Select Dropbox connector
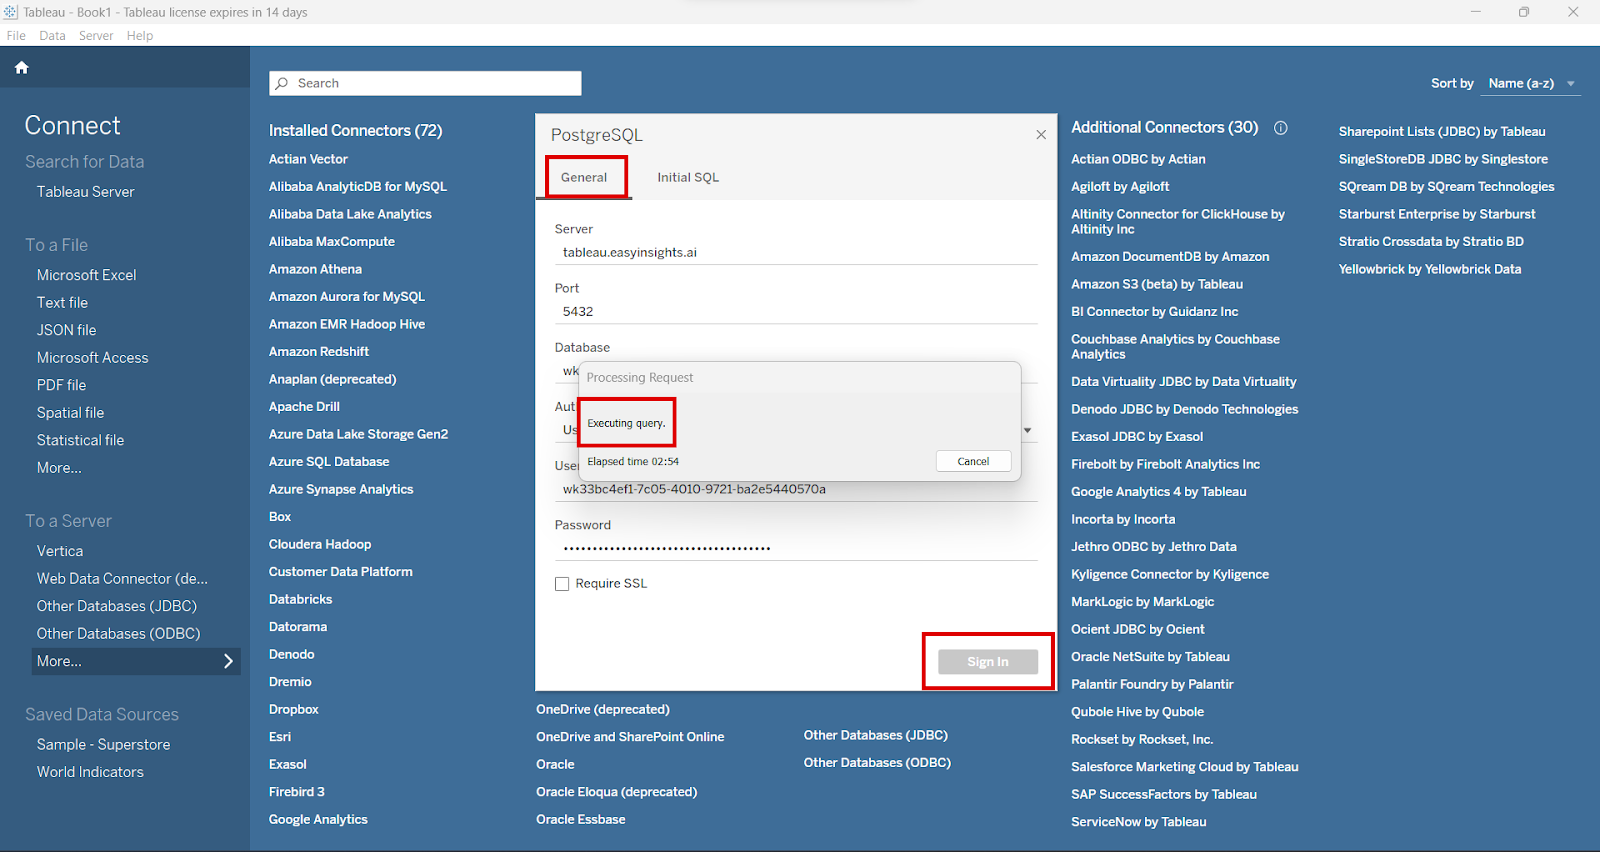 coord(293,709)
